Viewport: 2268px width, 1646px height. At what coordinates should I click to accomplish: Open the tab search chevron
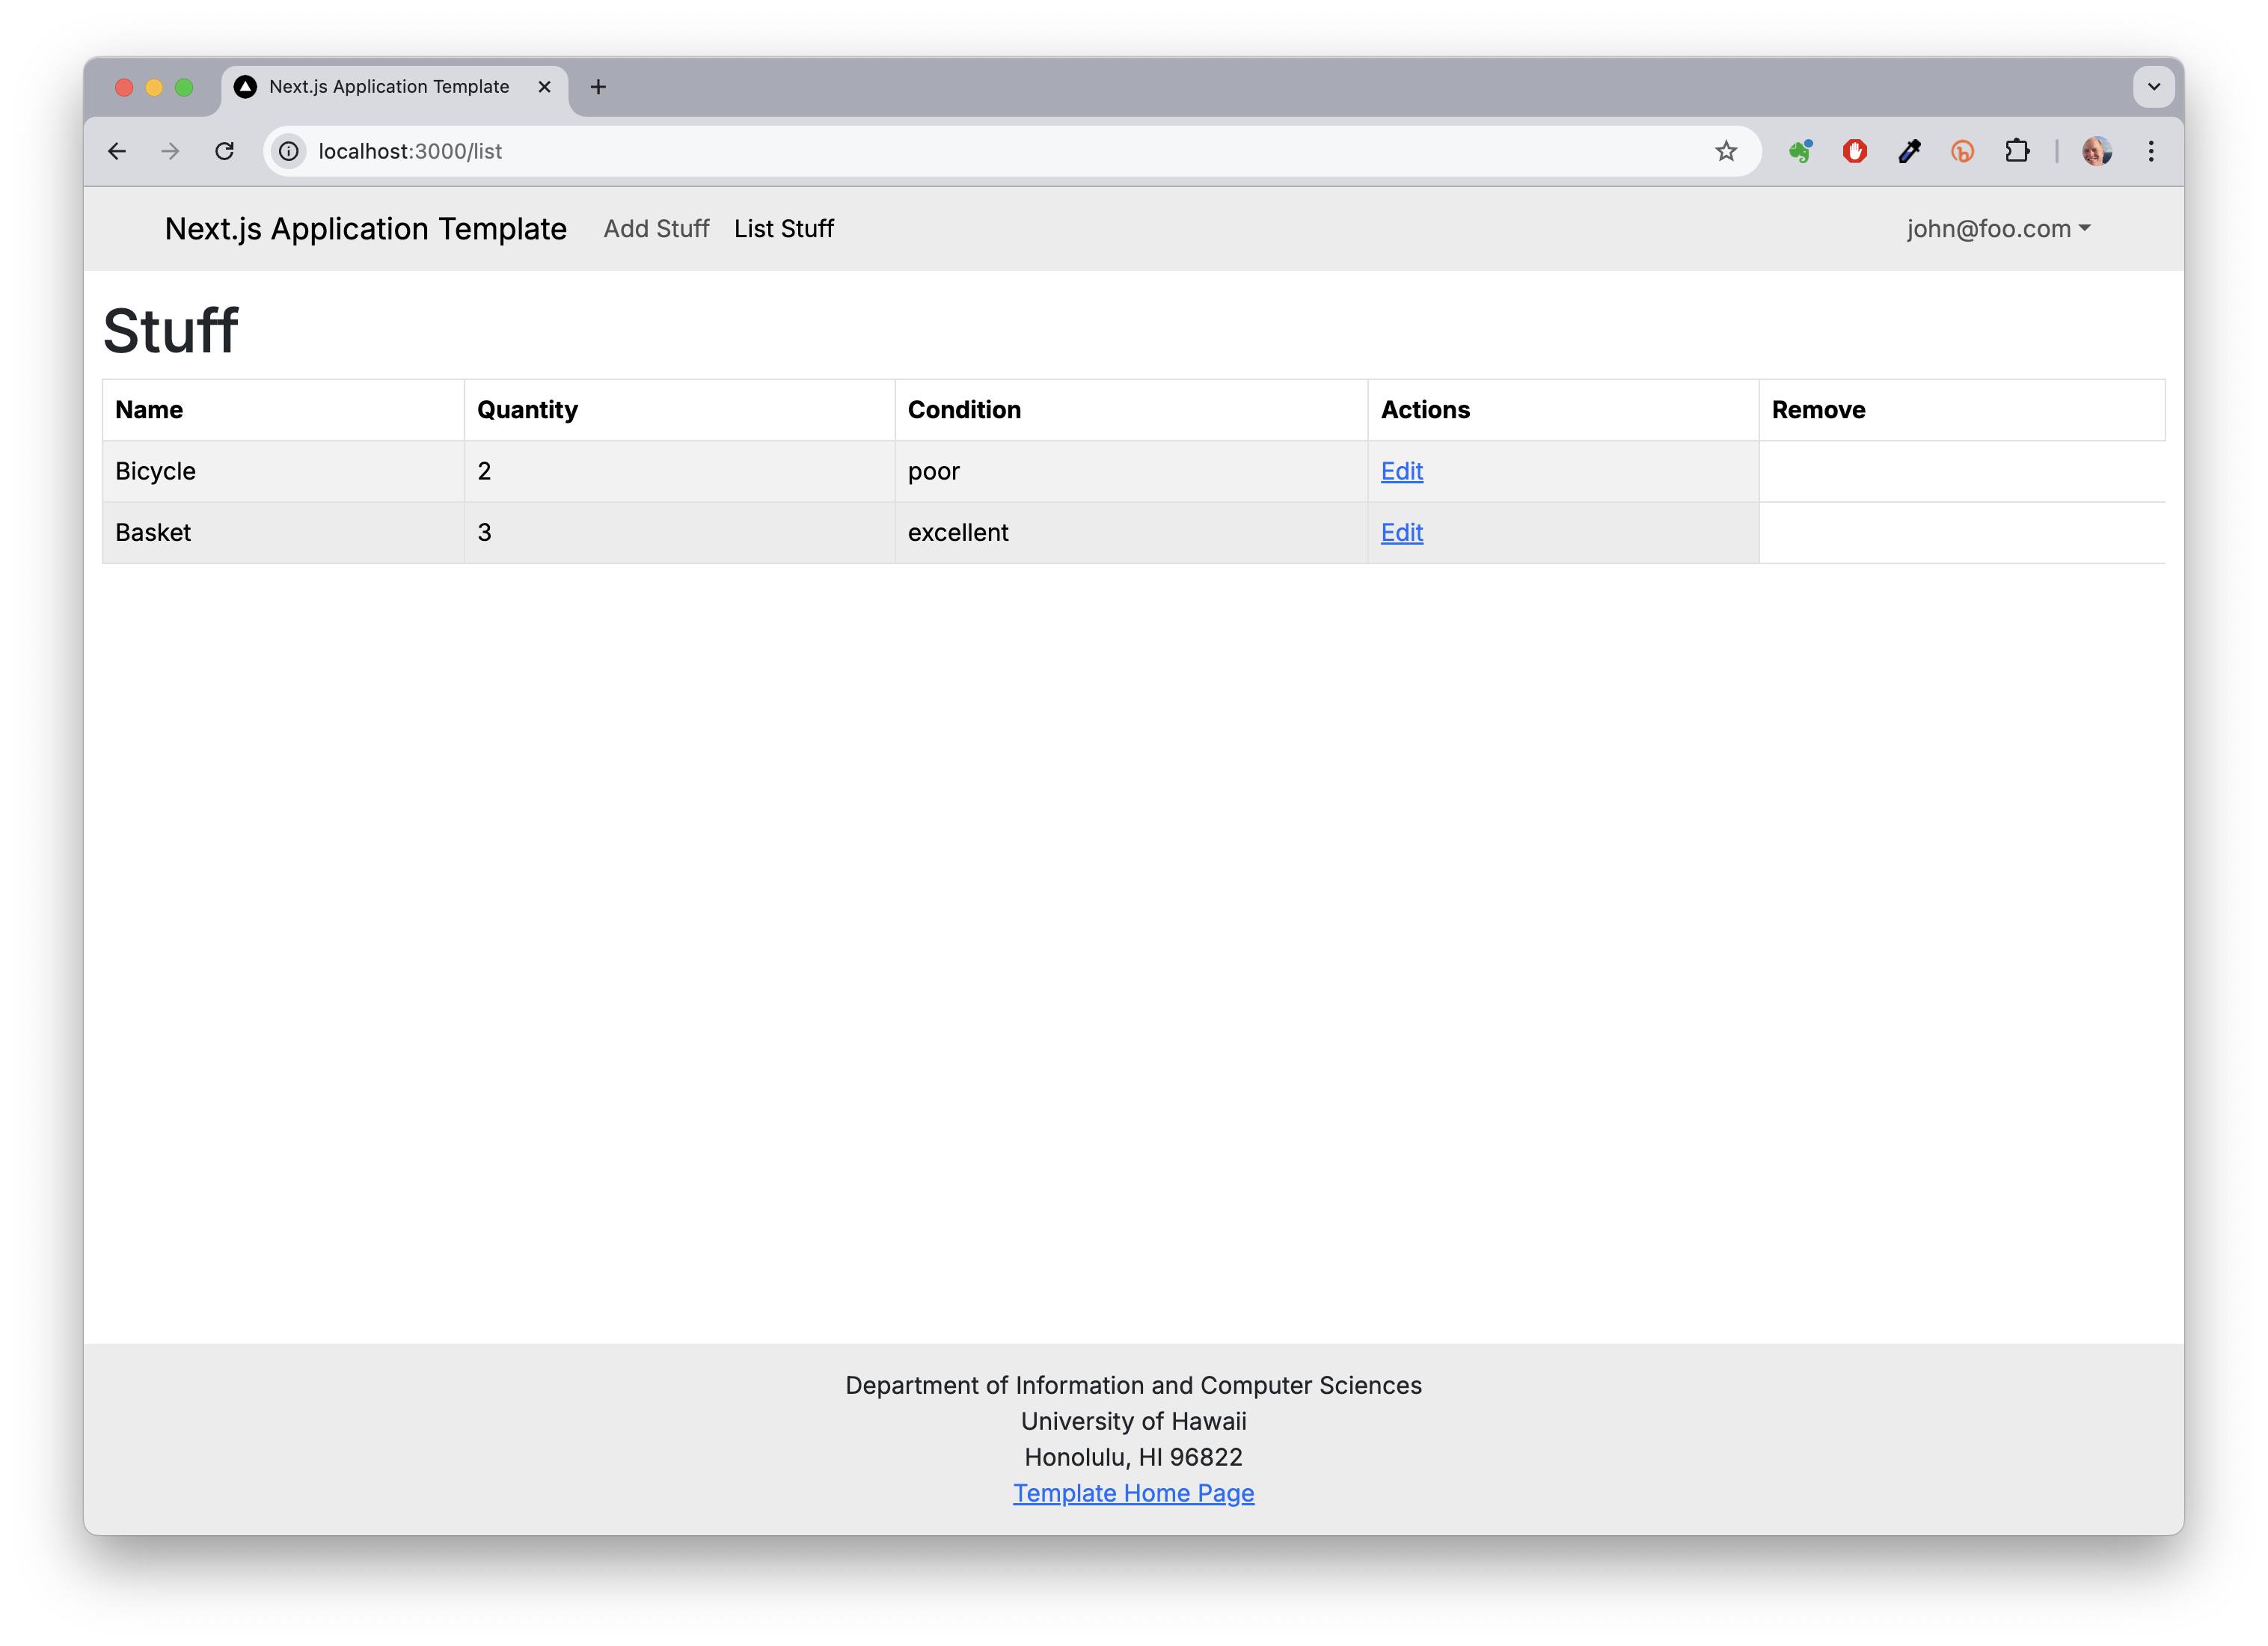[2153, 87]
